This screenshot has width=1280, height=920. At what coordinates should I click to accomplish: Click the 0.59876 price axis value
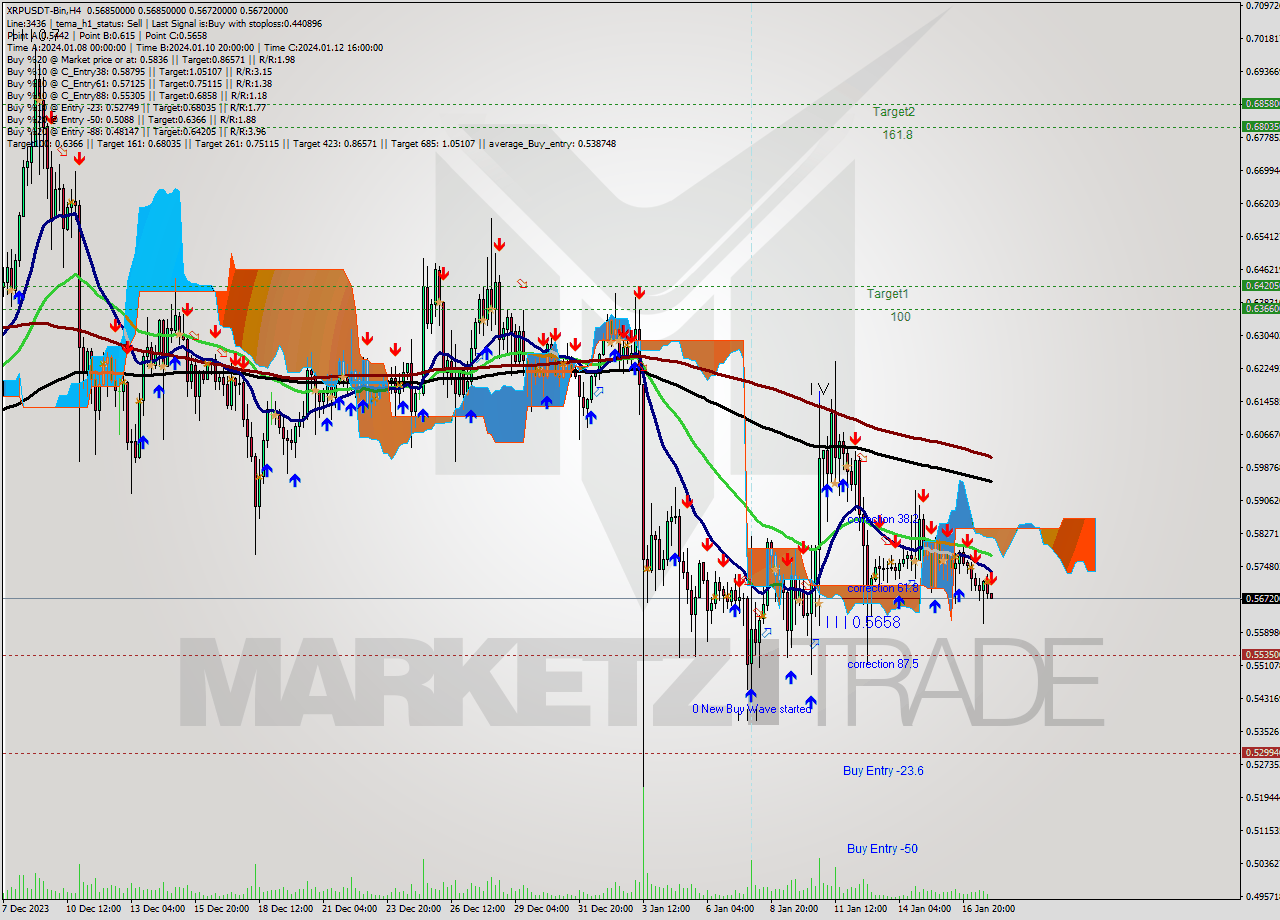pos(1262,468)
